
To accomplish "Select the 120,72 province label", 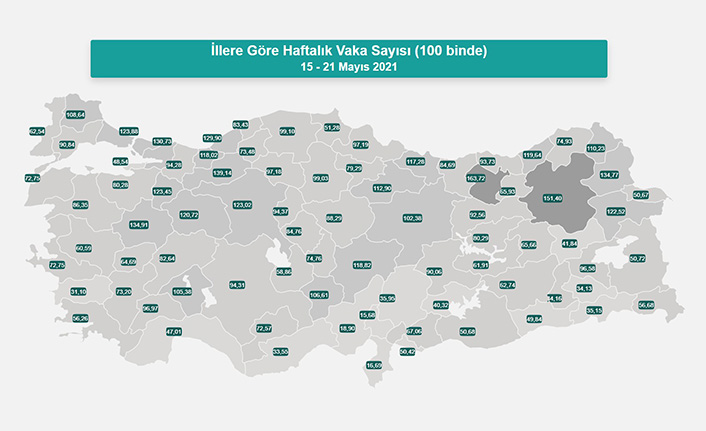I will pyautogui.click(x=189, y=214).
